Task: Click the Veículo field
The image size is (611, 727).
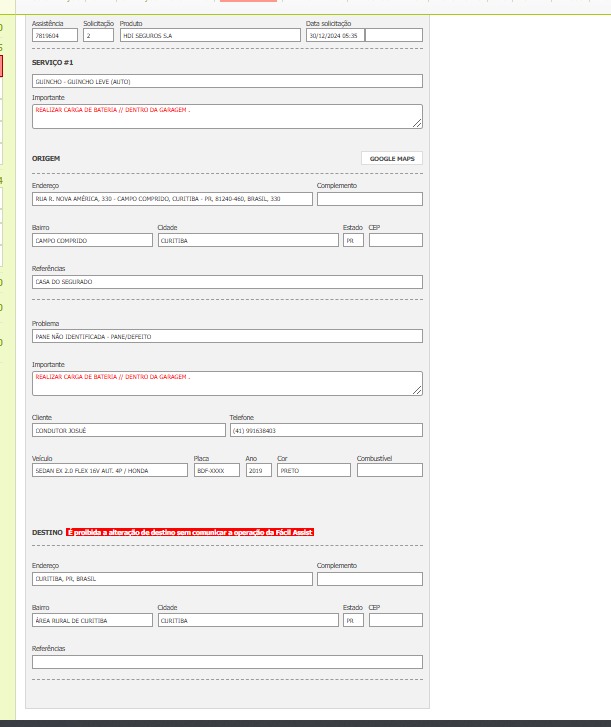Action: pos(110,470)
